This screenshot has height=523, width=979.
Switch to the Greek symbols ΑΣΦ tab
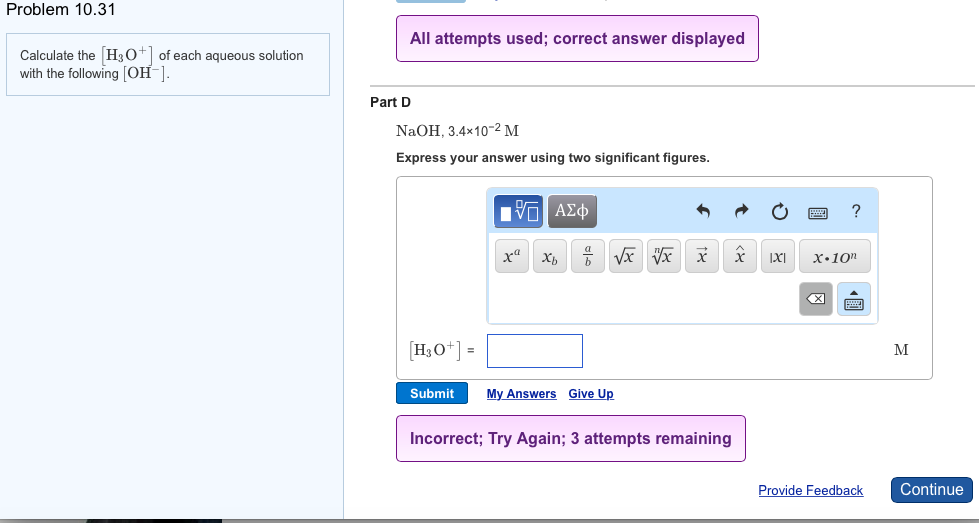pyautogui.click(x=573, y=211)
